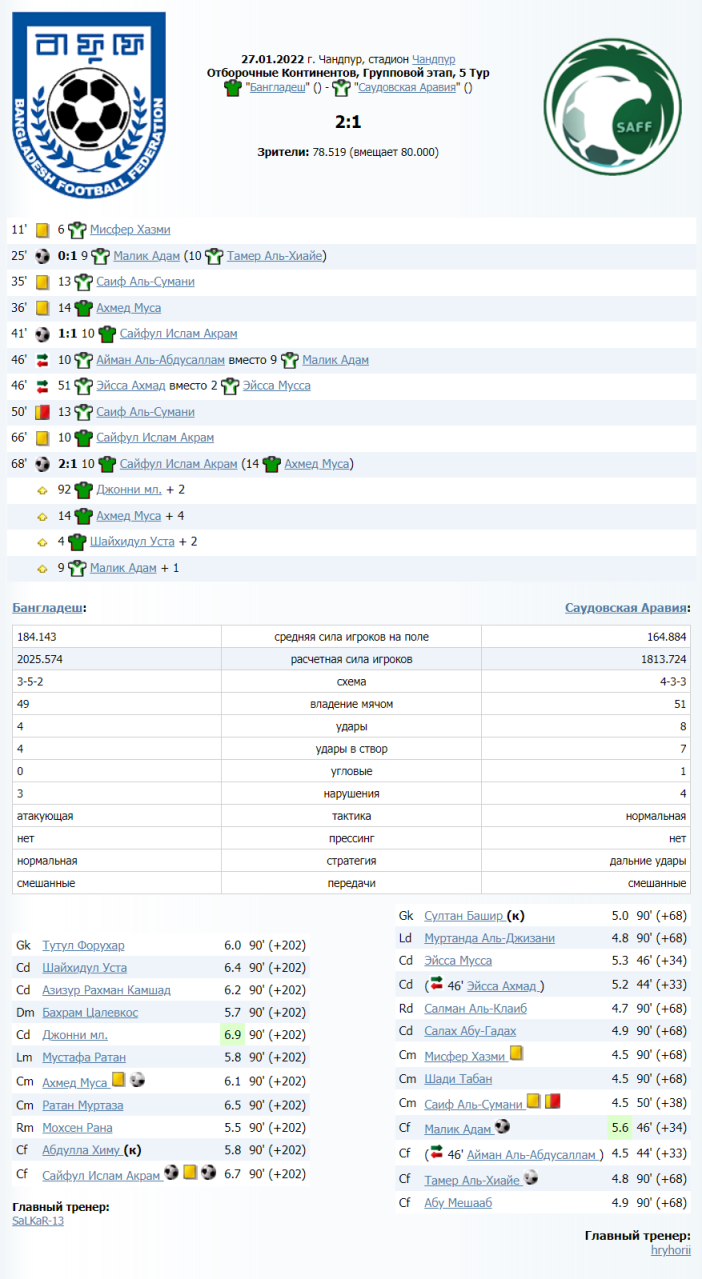The height and width of the screenshot is (1279, 702).
Task: Click the yellow card beside Ахмед Муса in lineup
Action: pyautogui.click(x=118, y=1080)
